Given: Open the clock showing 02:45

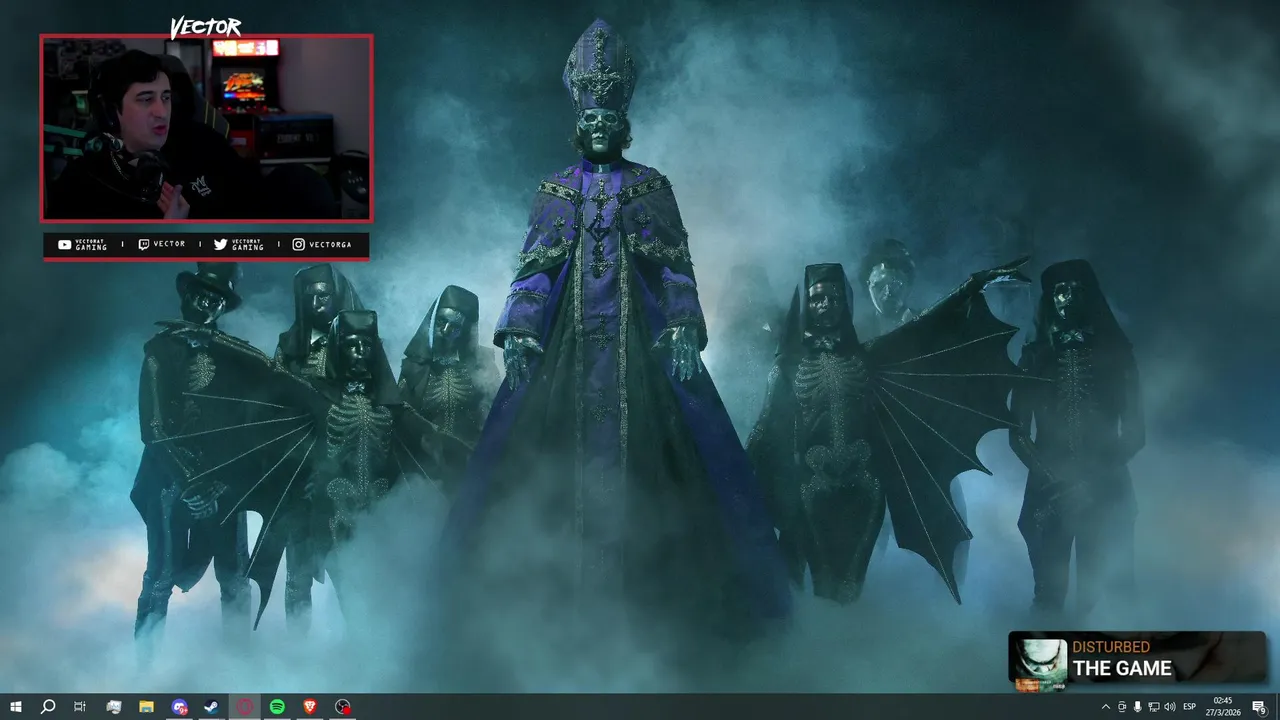Looking at the screenshot, I should tap(1223, 707).
